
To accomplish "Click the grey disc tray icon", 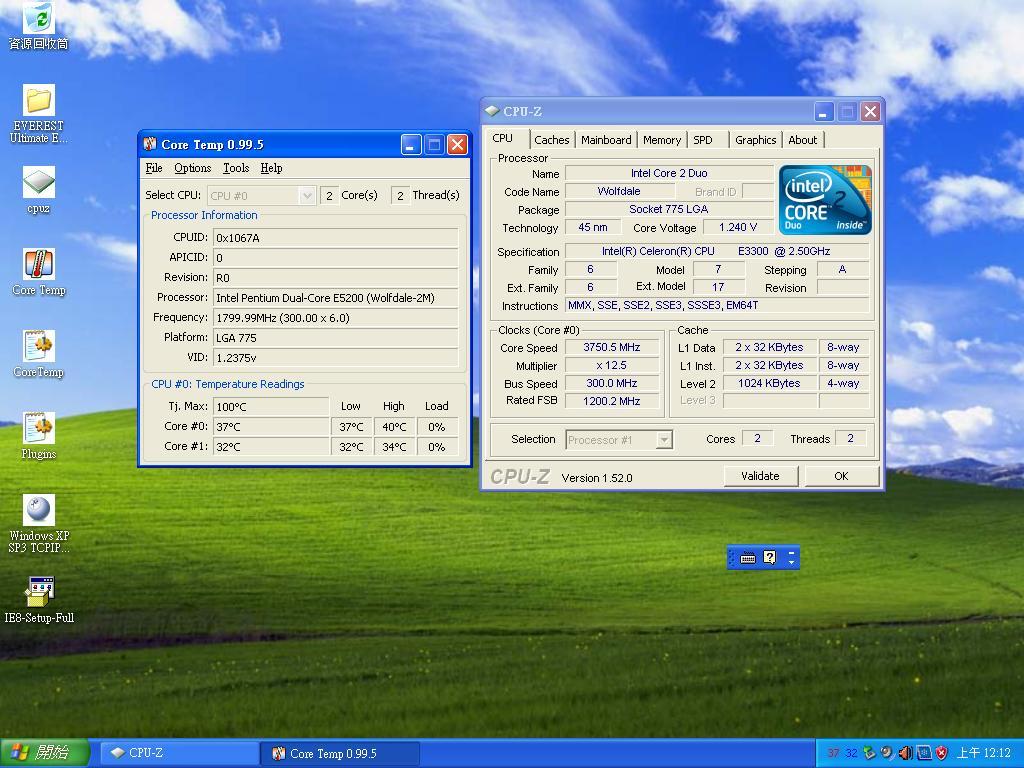I will tap(887, 753).
